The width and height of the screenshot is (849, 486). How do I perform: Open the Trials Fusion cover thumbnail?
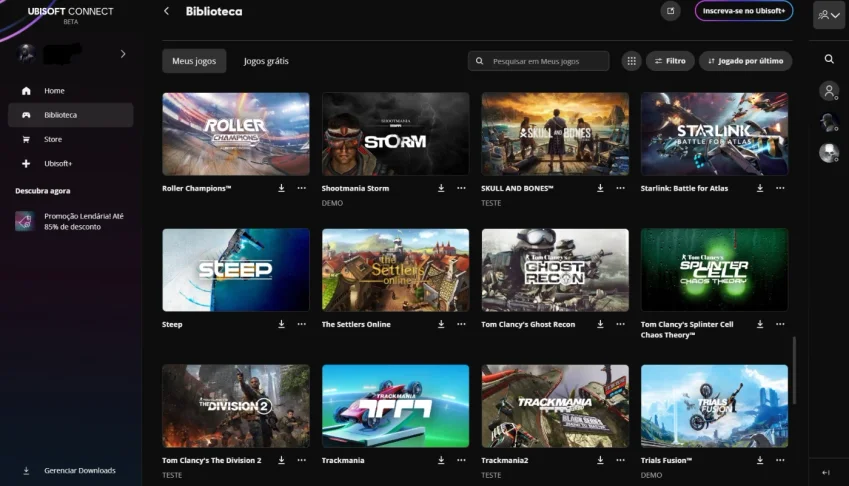point(715,406)
